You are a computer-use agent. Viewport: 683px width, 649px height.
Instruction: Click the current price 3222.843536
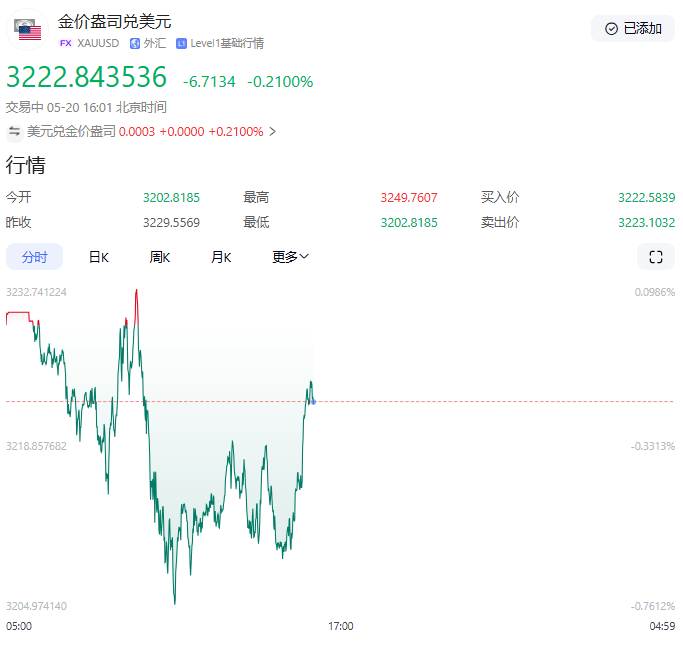(86, 77)
